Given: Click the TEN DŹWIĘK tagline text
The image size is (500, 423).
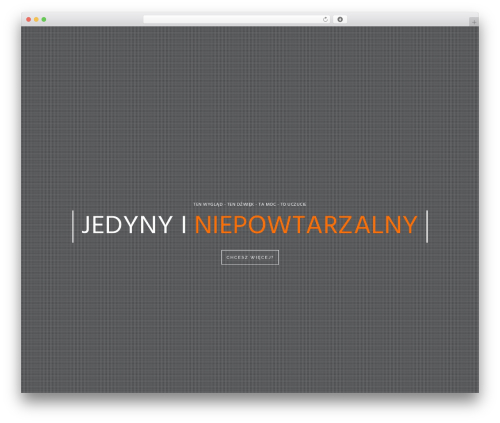Looking at the screenshot, I should coord(241,204).
